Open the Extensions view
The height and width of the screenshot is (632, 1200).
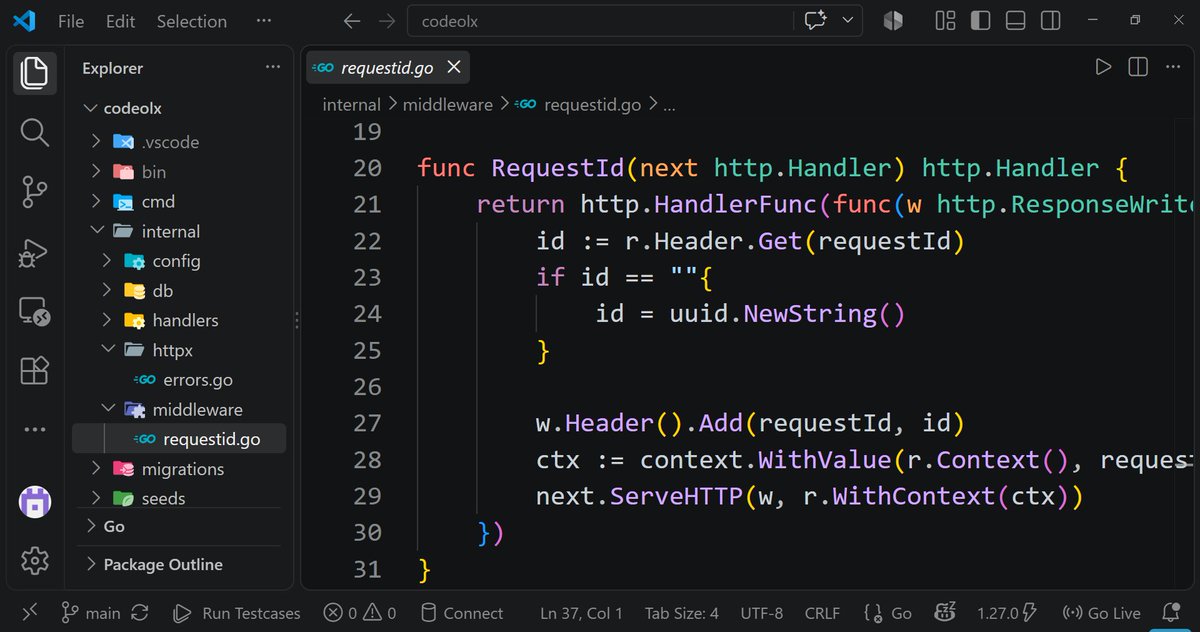tap(34, 370)
